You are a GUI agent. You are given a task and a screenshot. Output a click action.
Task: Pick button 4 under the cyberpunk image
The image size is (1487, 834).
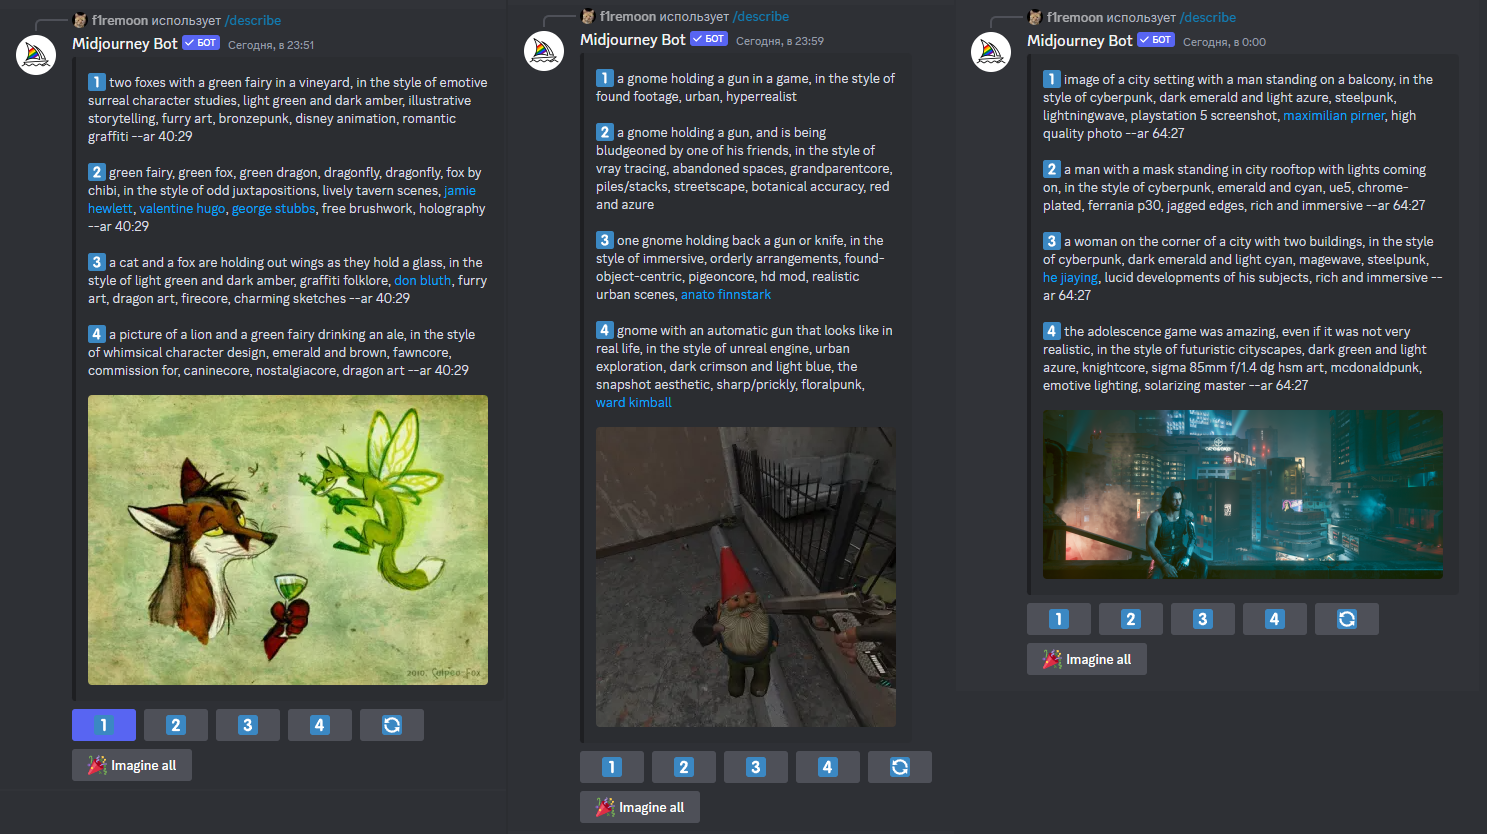click(x=1275, y=619)
